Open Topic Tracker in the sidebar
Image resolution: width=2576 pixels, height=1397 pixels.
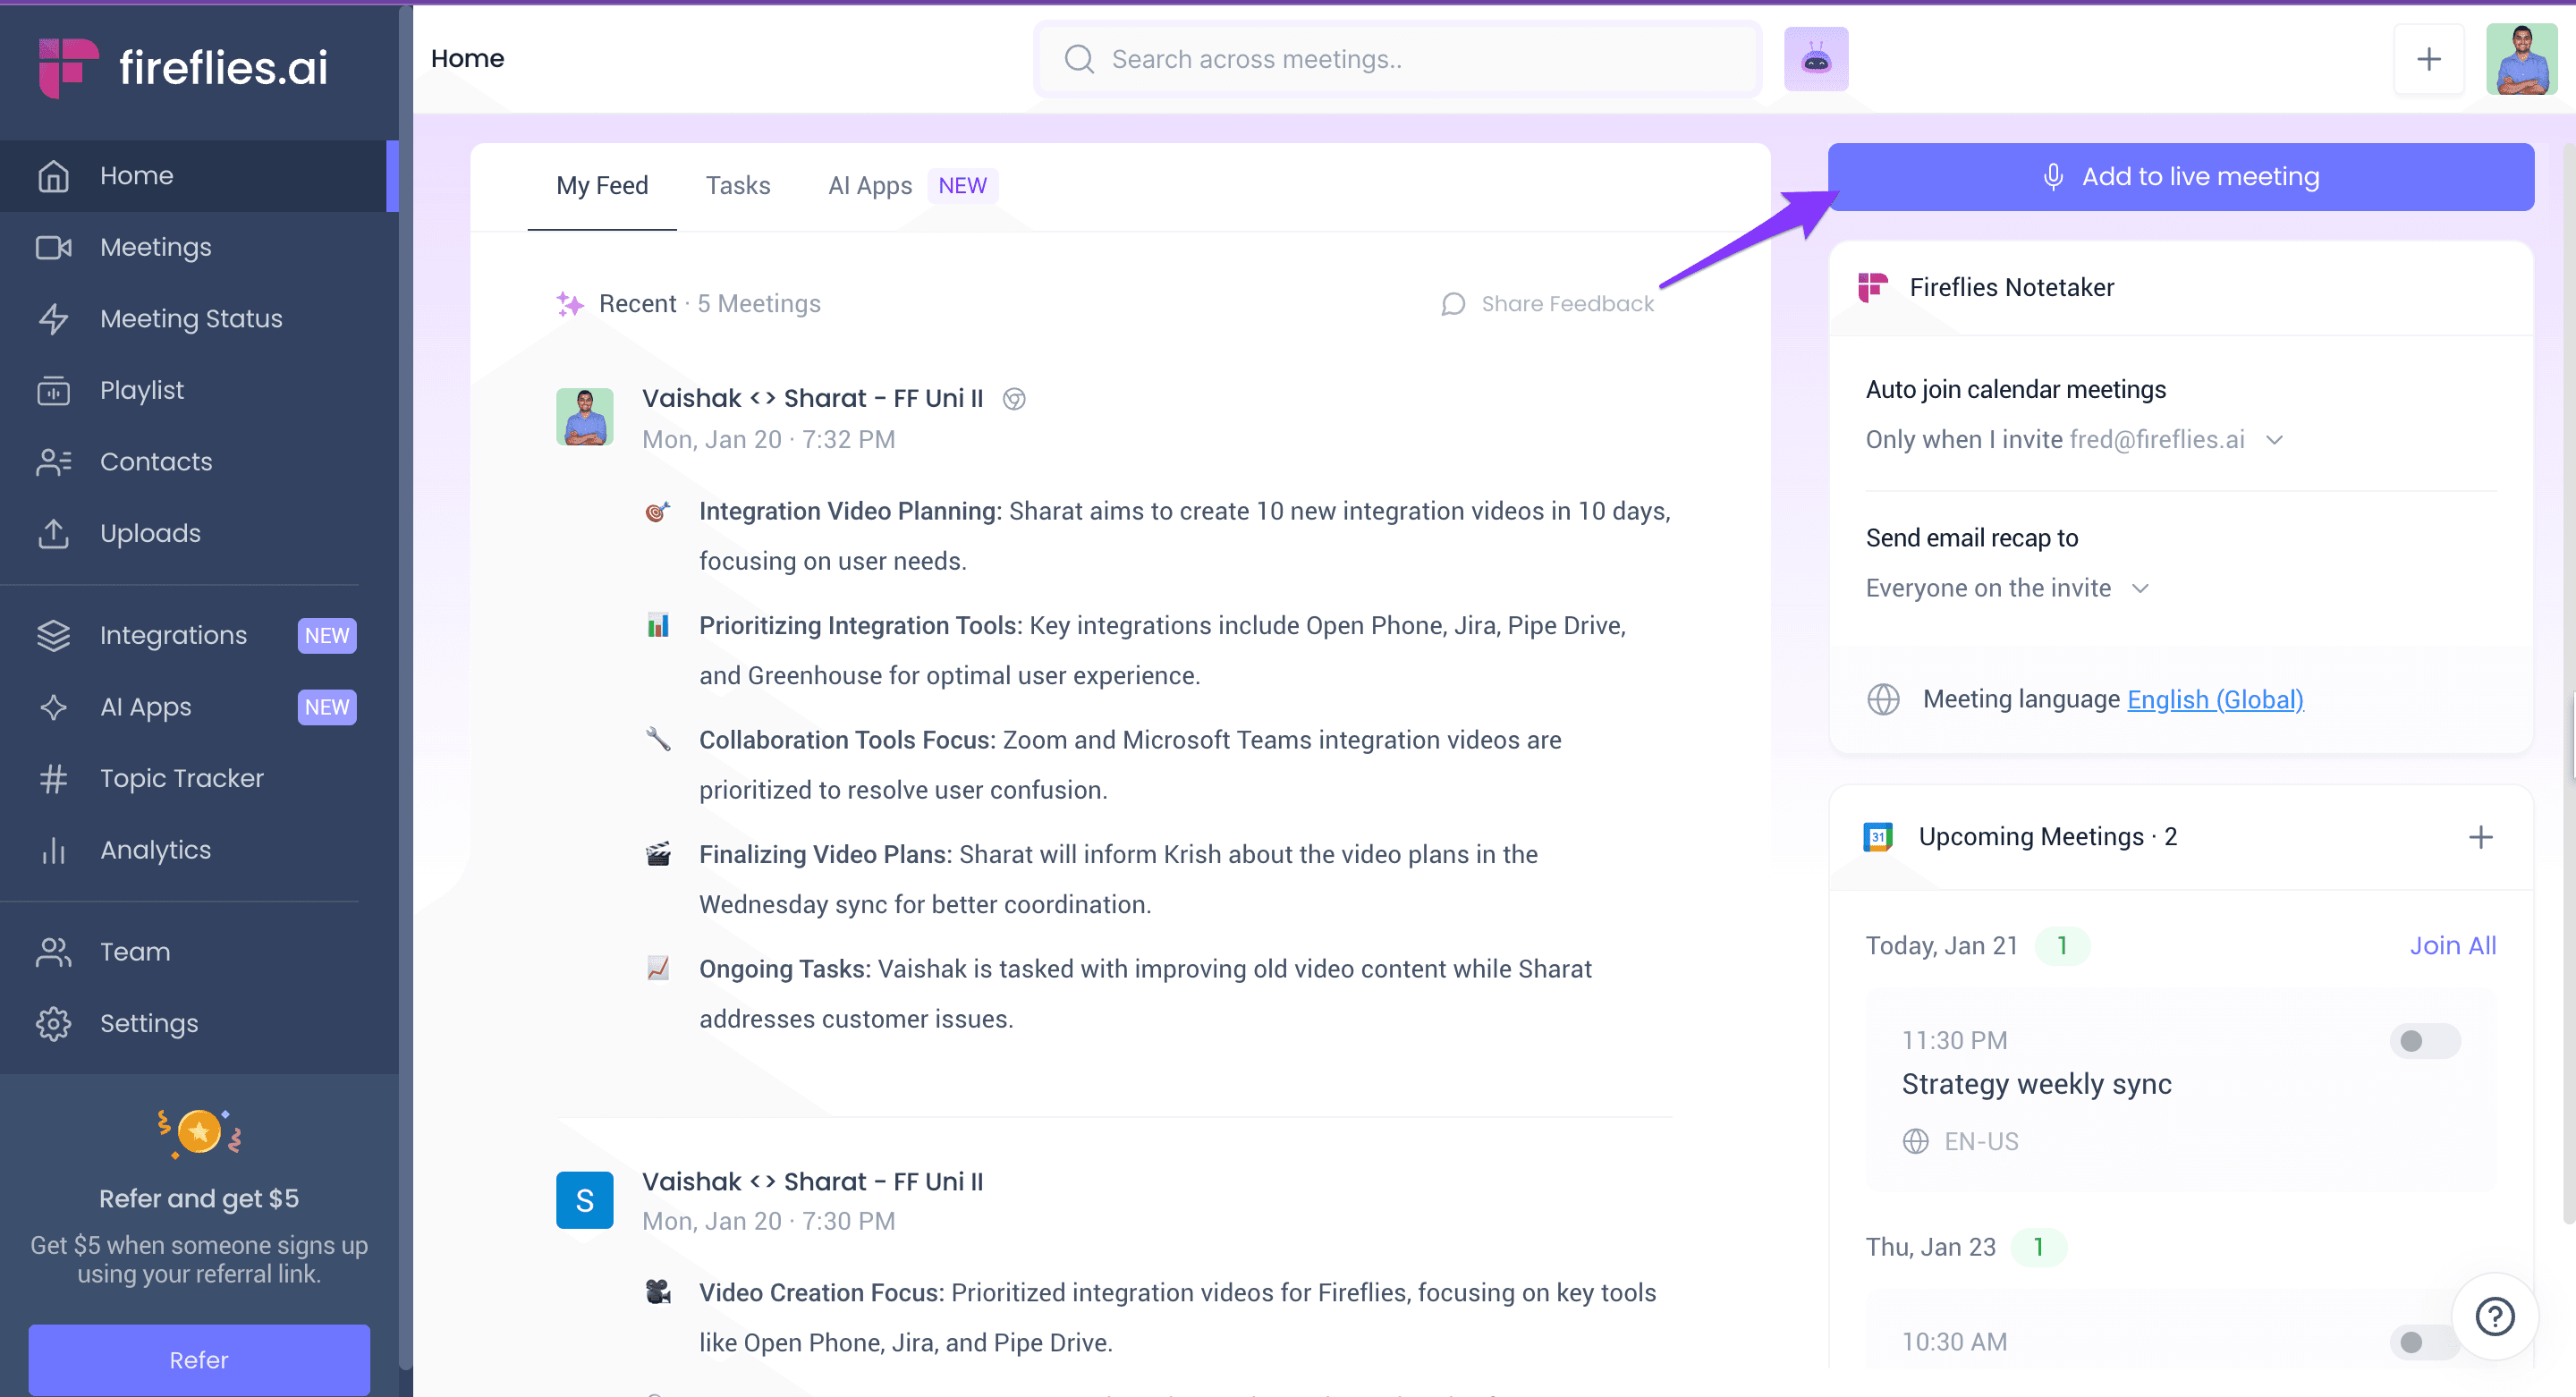click(x=199, y=778)
